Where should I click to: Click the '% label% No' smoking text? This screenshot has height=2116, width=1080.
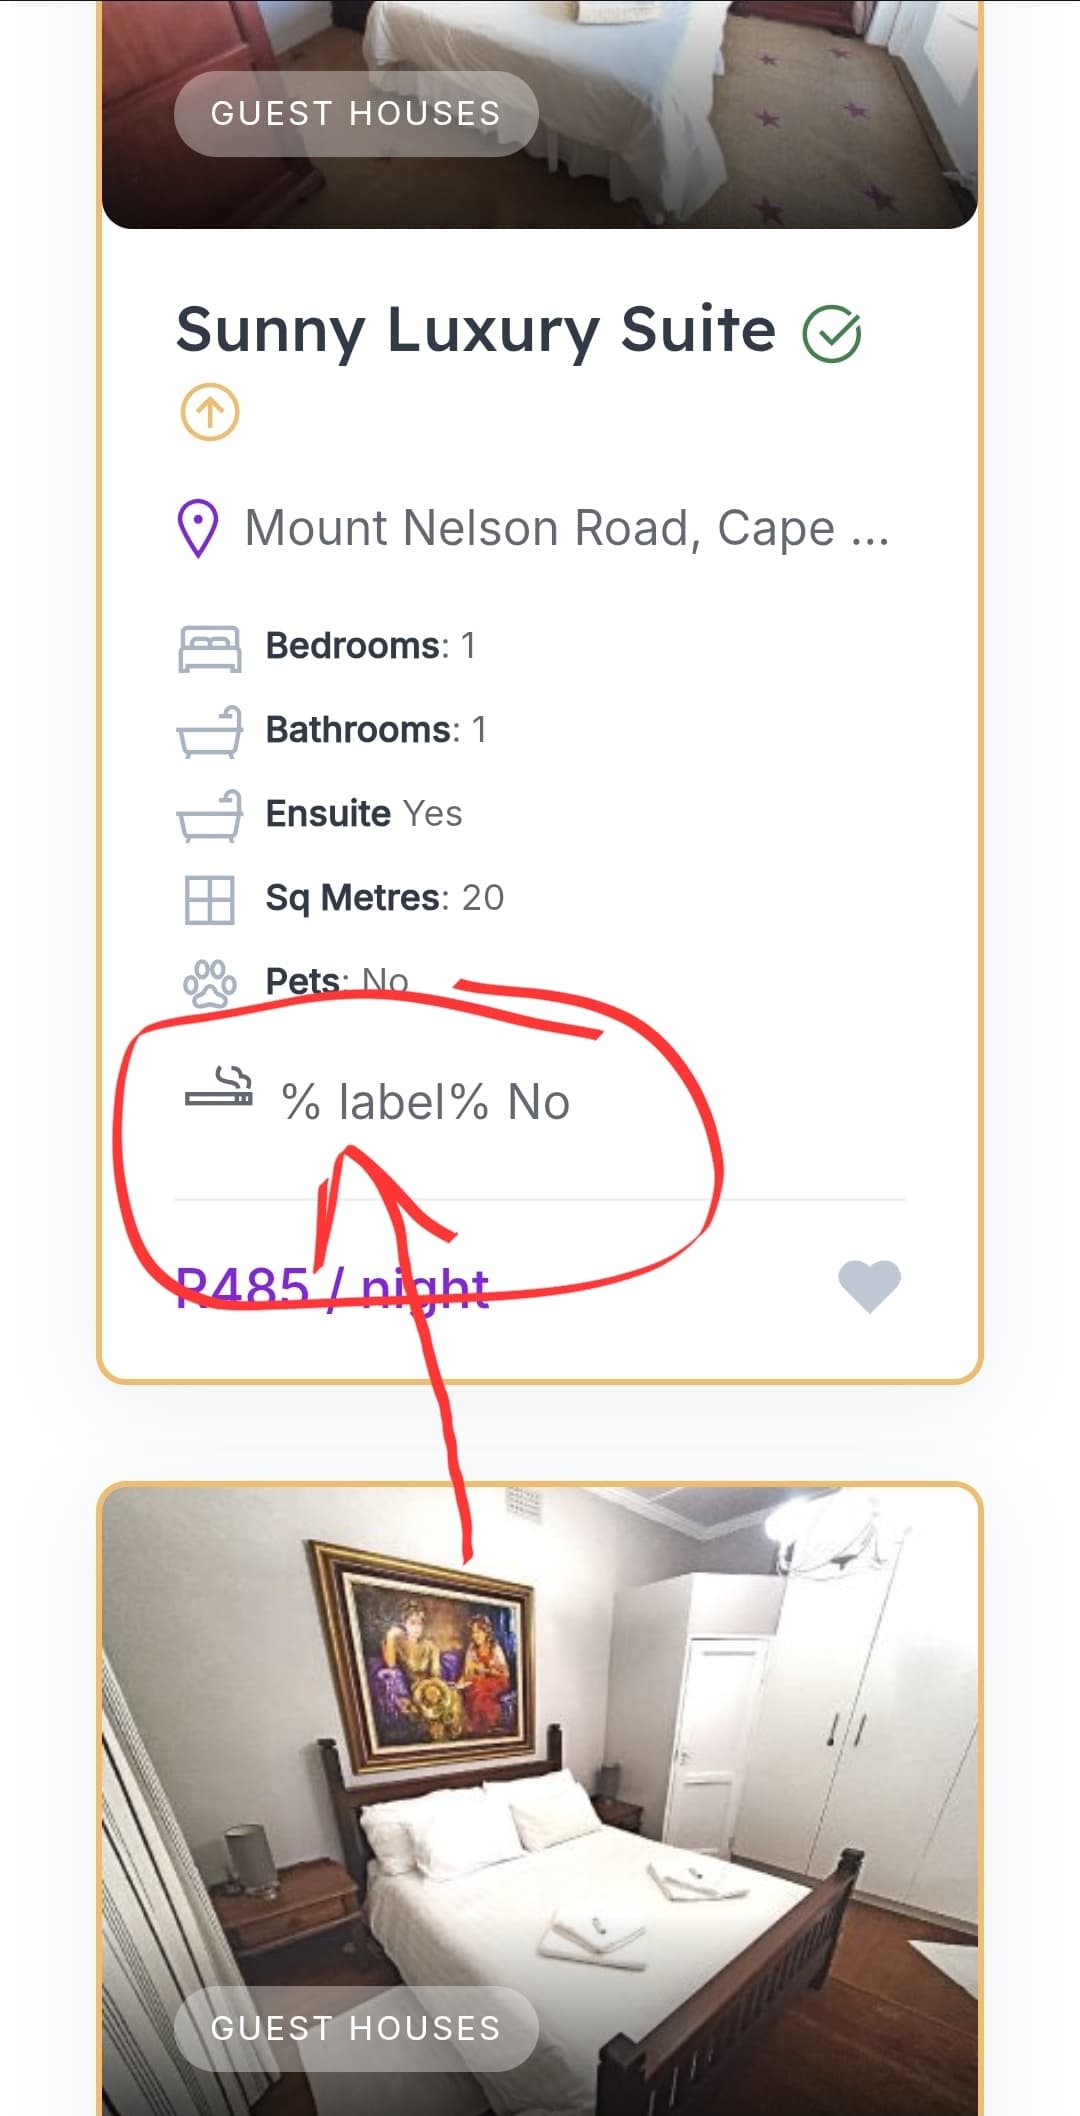point(426,1102)
